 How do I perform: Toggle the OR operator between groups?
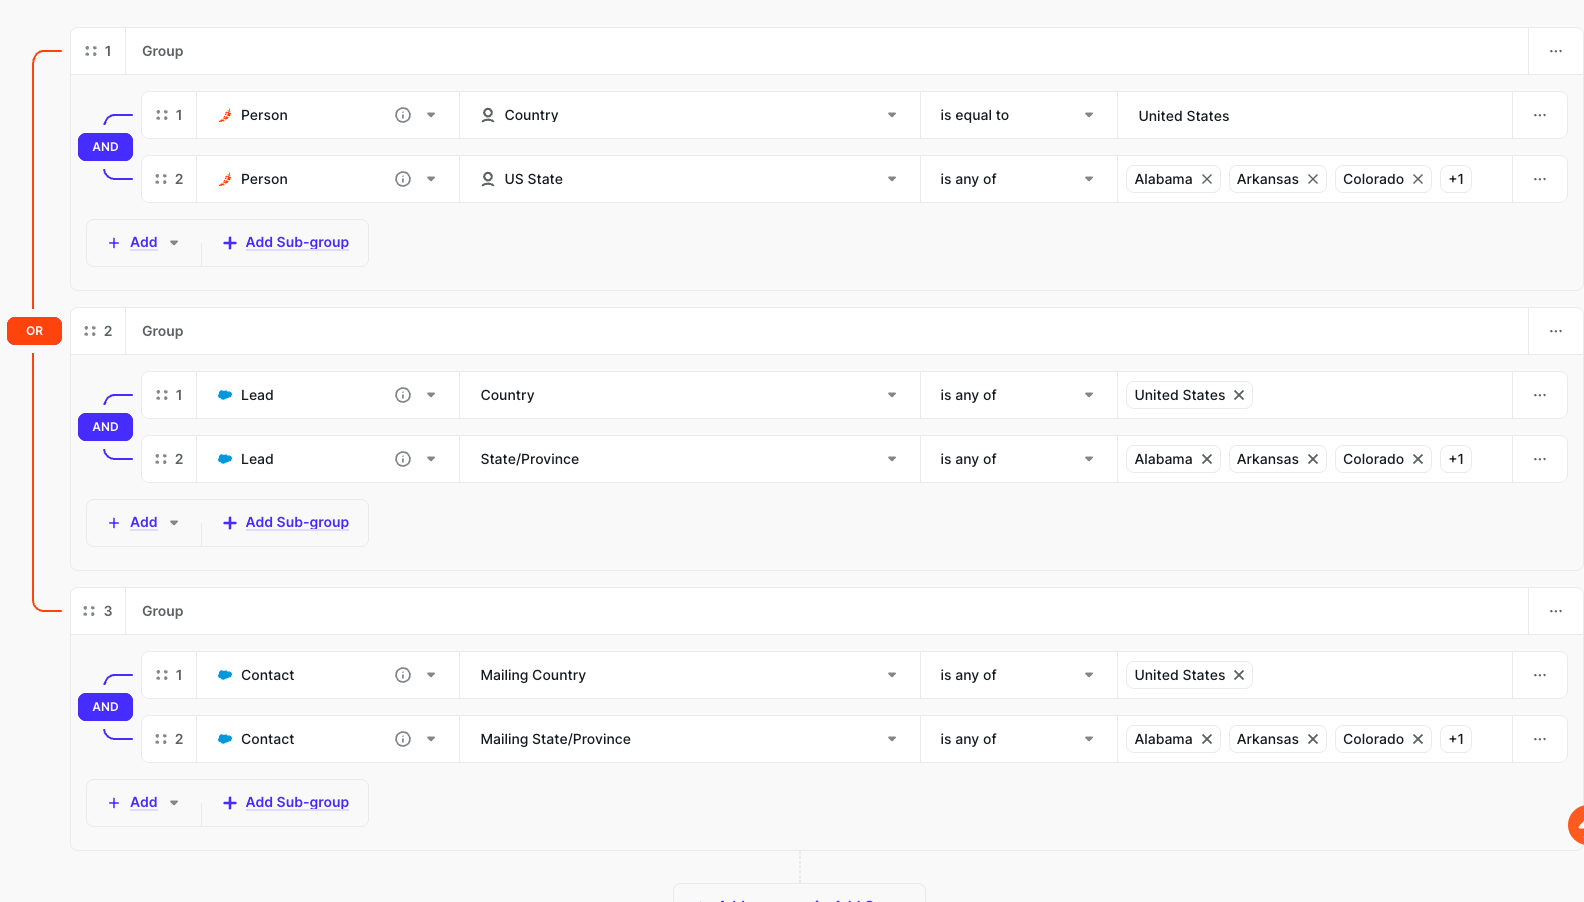pyautogui.click(x=35, y=331)
